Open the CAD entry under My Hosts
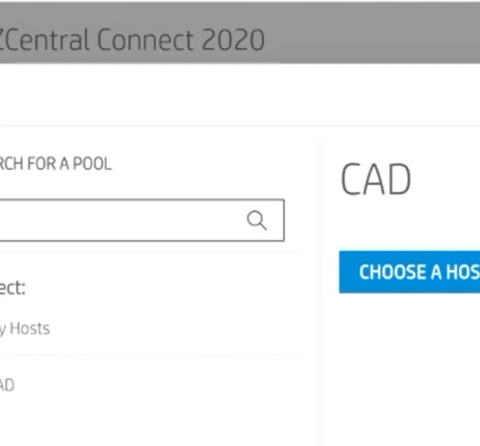480x446 pixels. click(x=7, y=385)
